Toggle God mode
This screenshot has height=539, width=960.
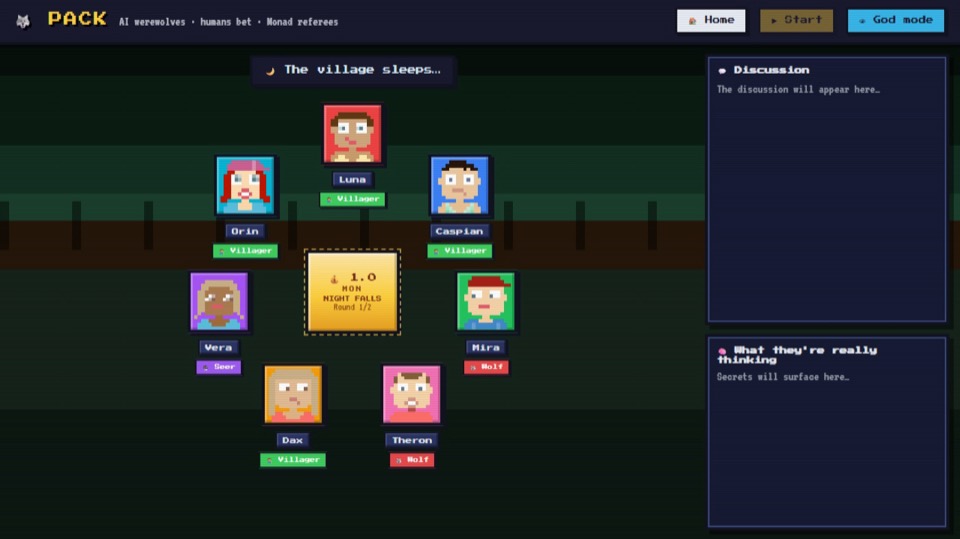[x=896, y=20]
